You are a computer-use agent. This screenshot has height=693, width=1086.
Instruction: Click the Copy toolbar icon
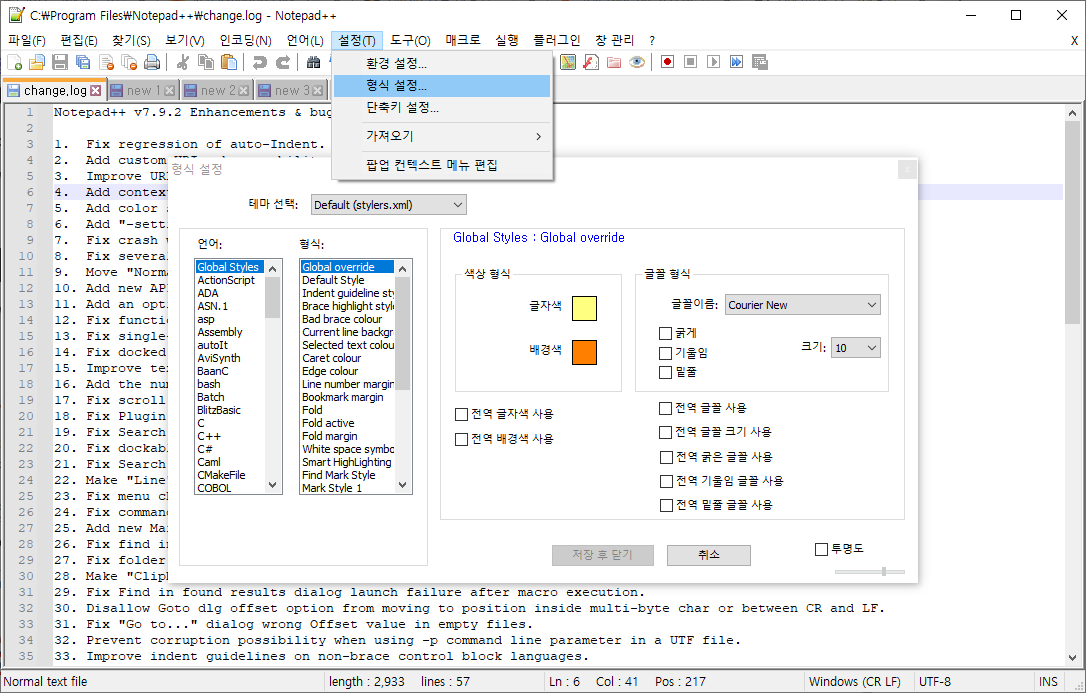tap(206, 62)
